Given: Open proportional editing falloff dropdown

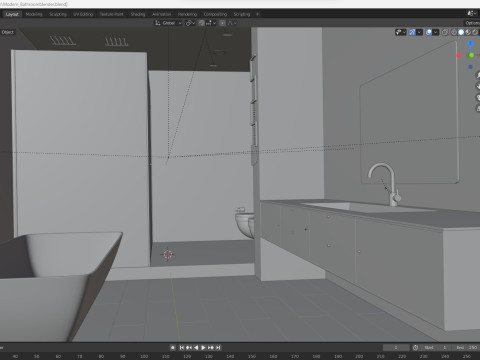Looking at the screenshot, I should (232, 23).
